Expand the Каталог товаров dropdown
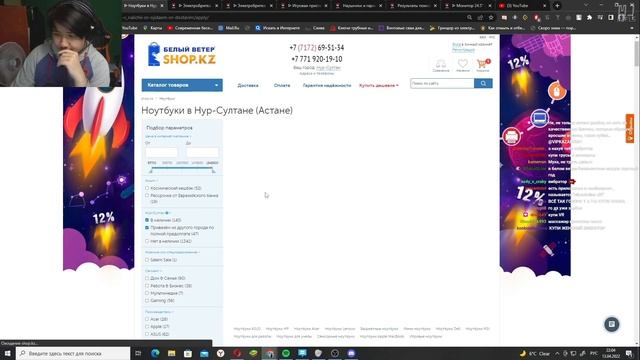This screenshot has height=360, width=640. 182,85
